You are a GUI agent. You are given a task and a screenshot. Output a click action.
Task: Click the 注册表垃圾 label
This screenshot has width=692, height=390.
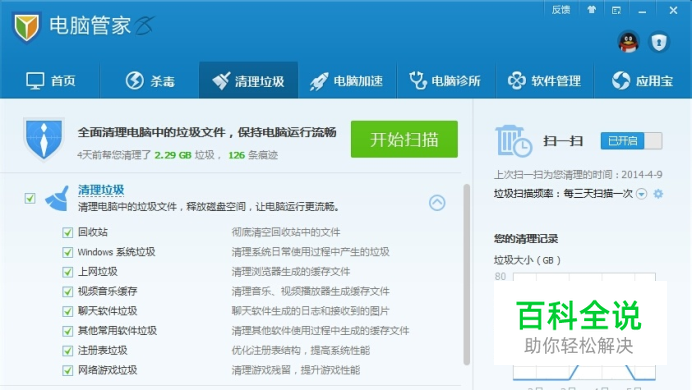(x=102, y=351)
